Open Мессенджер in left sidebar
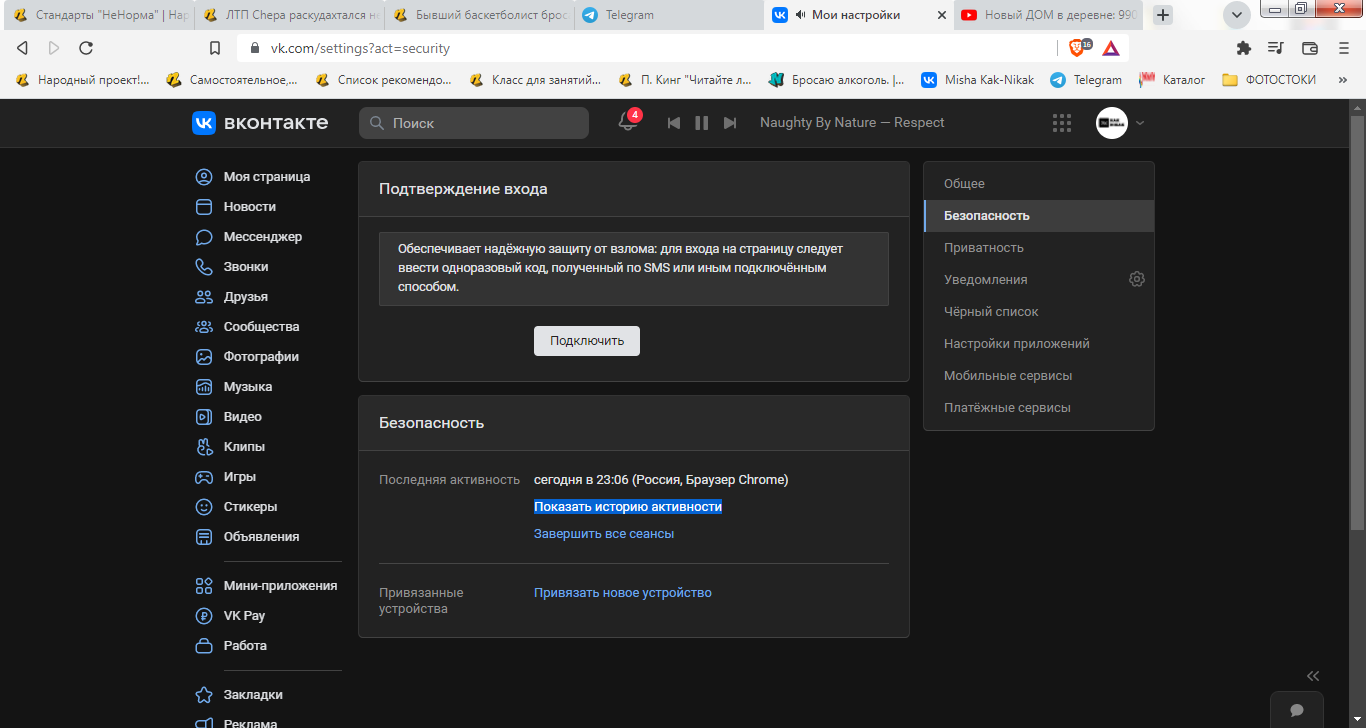This screenshot has width=1366, height=728. 262,237
